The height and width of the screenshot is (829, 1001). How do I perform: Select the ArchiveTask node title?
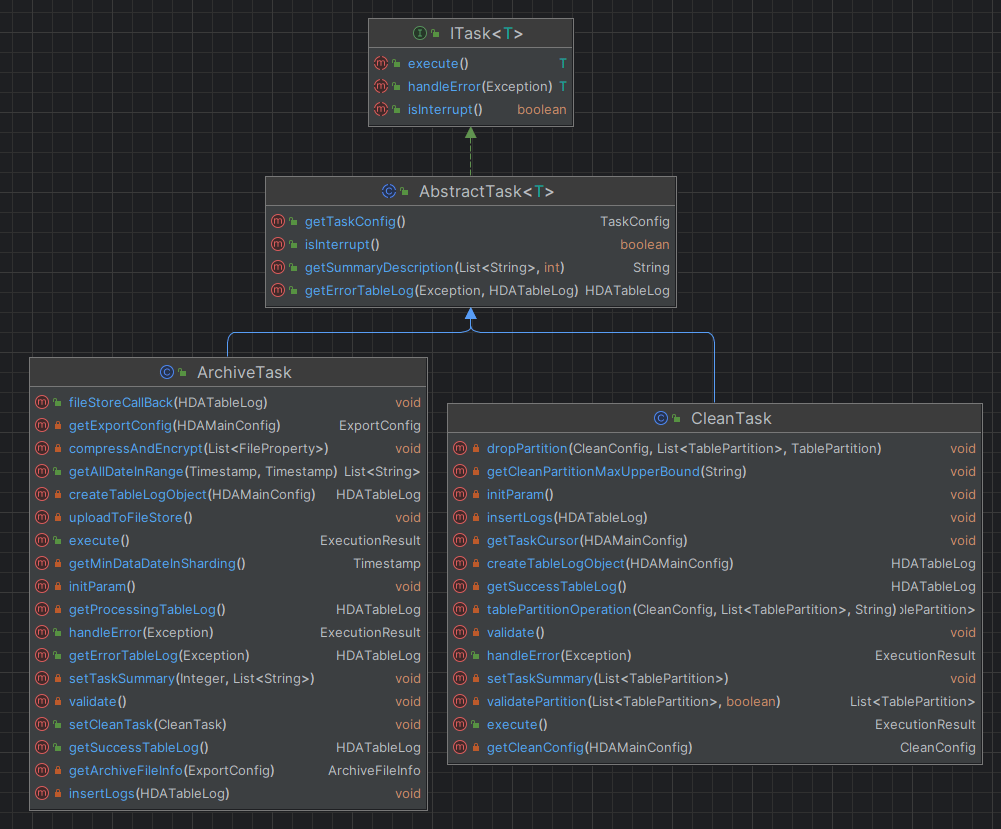tap(244, 373)
